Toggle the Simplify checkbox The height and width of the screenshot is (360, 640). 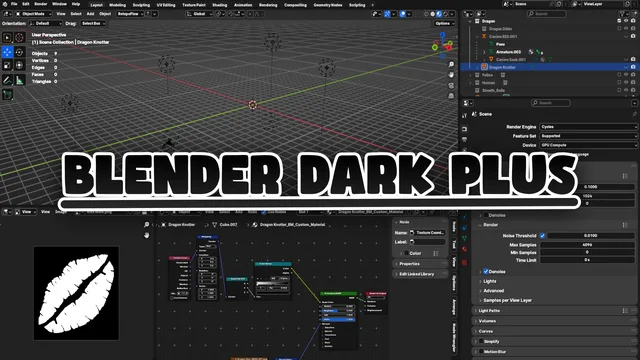(481, 342)
